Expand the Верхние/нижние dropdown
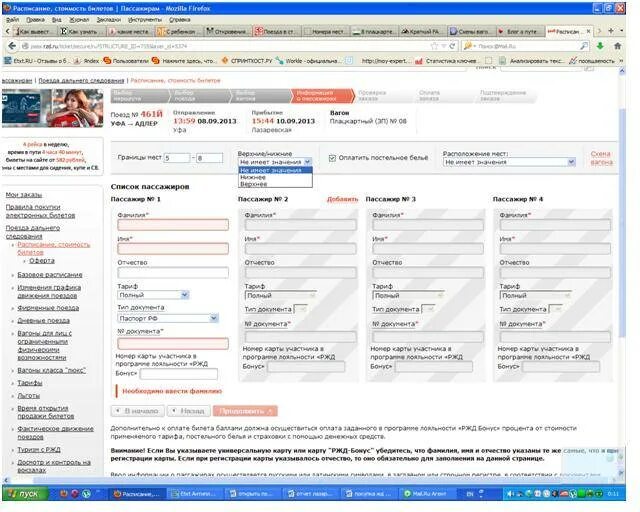 coord(275,162)
